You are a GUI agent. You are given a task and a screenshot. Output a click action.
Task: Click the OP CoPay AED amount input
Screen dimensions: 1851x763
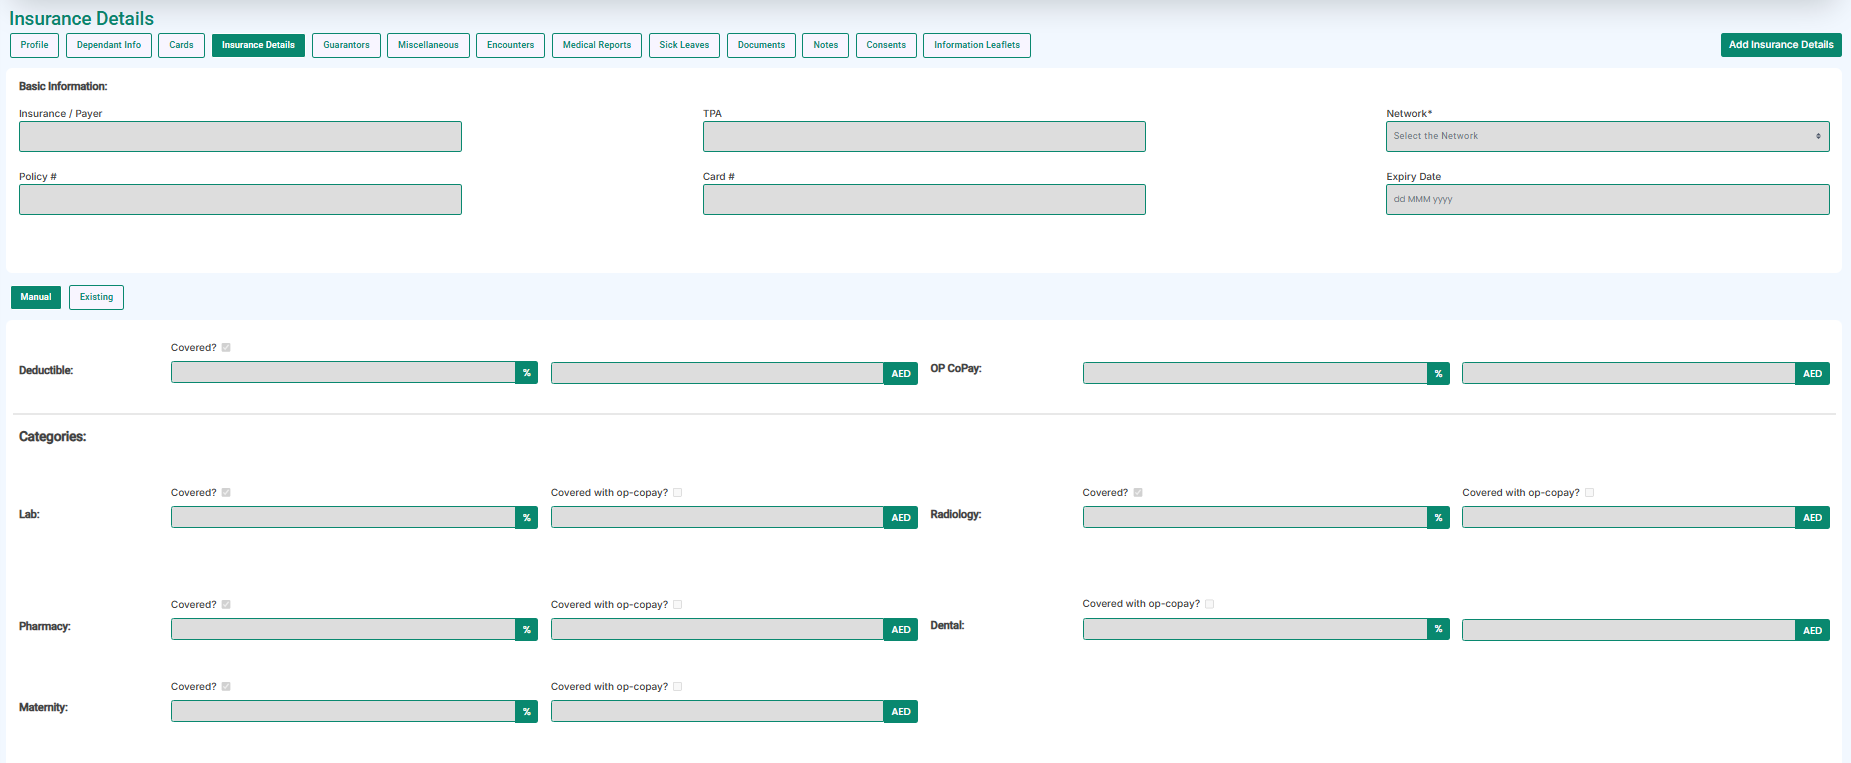click(1629, 374)
